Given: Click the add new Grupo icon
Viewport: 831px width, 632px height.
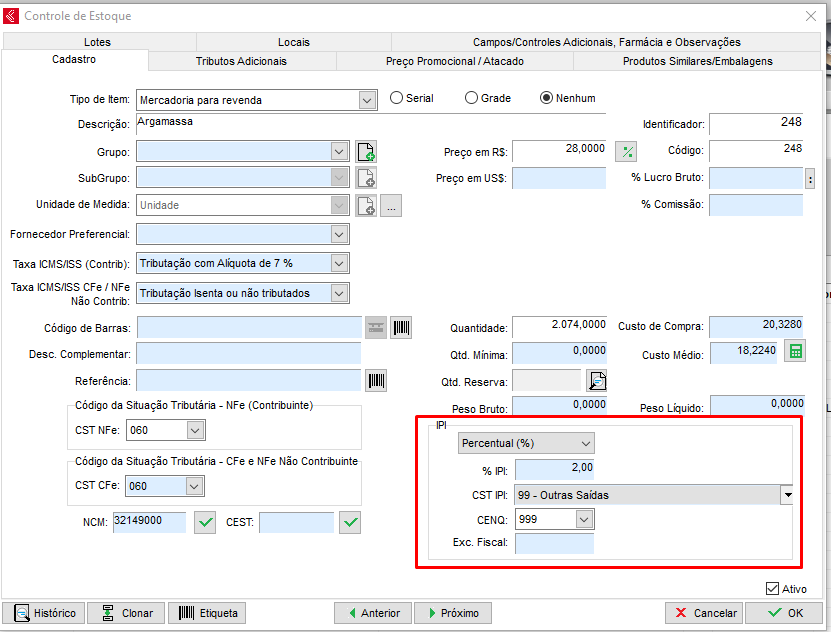Looking at the screenshot, I should pos(366,152).
